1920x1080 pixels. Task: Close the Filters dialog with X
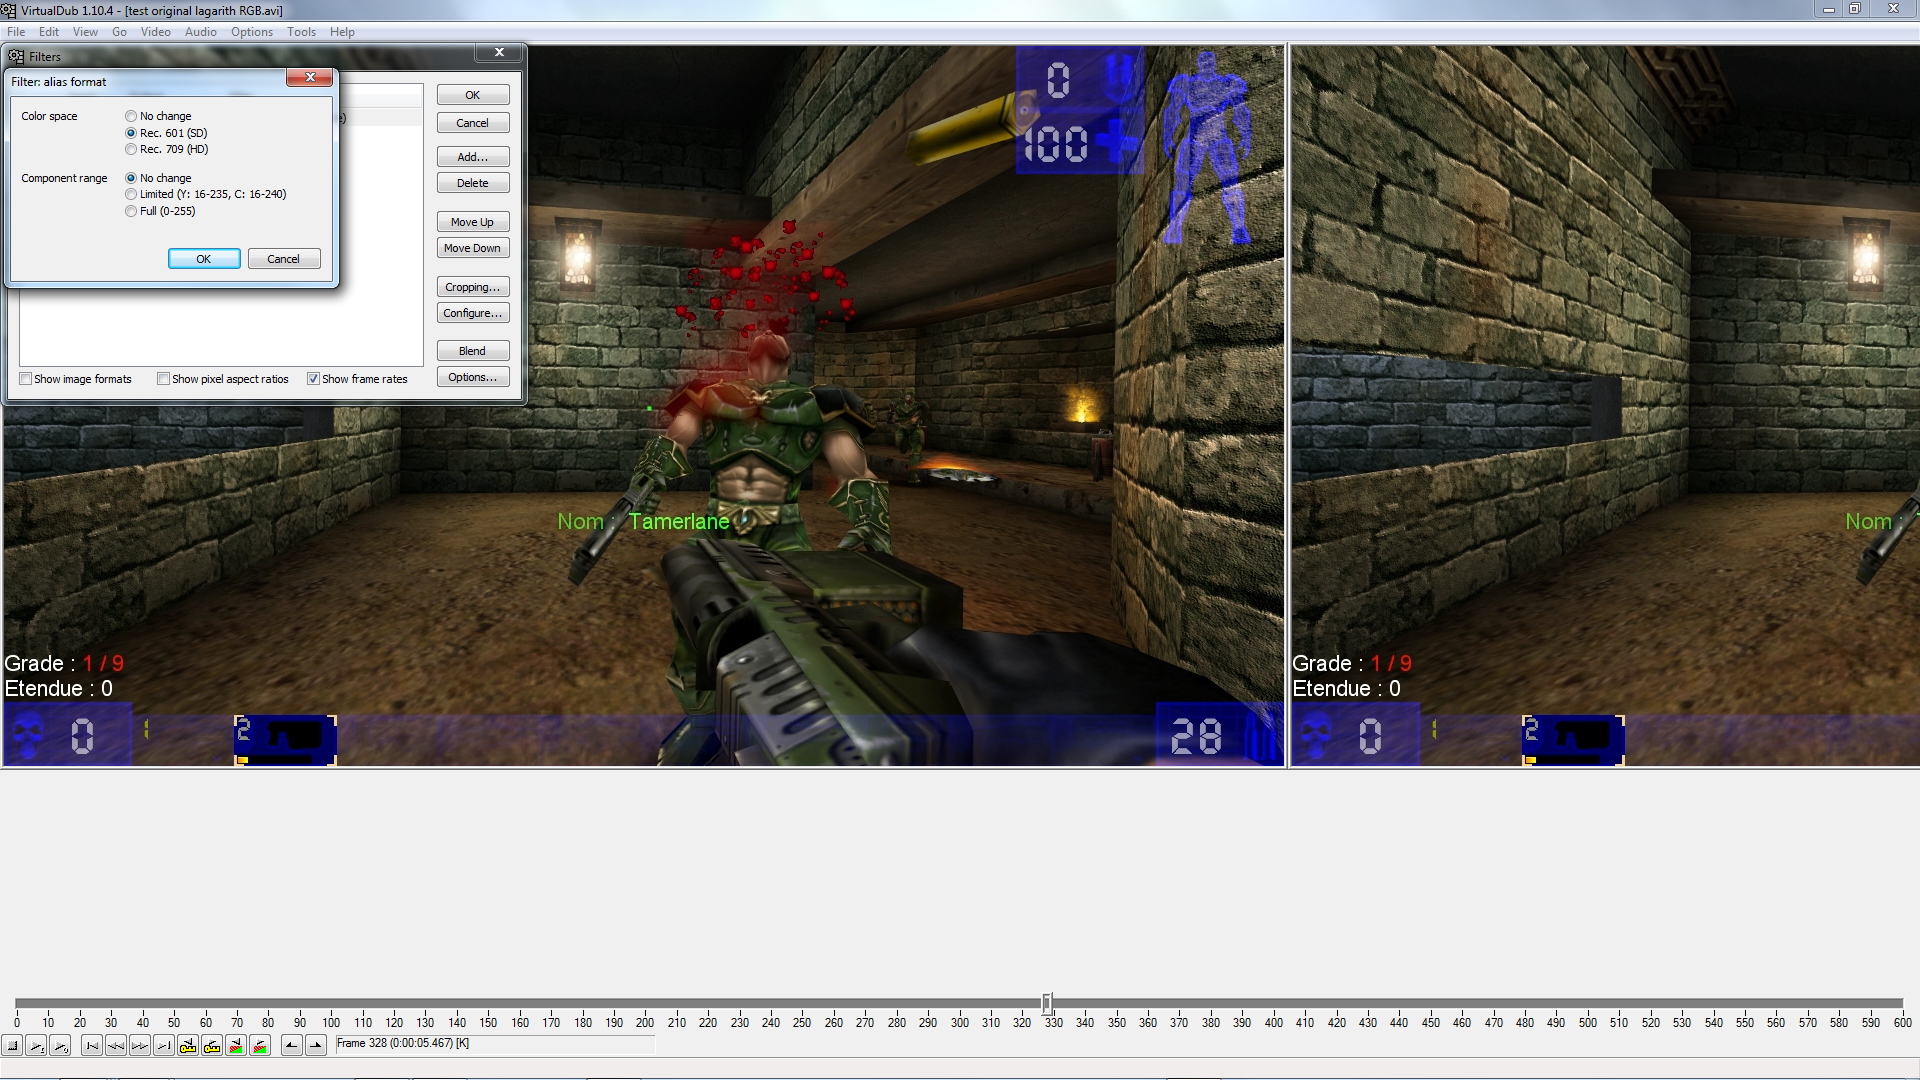point(499,53)
